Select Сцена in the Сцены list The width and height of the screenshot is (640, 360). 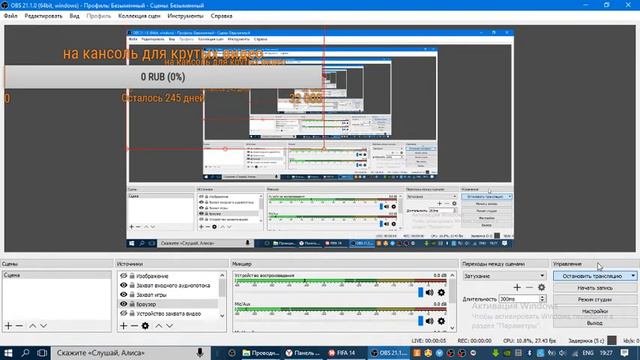point(56,275)
